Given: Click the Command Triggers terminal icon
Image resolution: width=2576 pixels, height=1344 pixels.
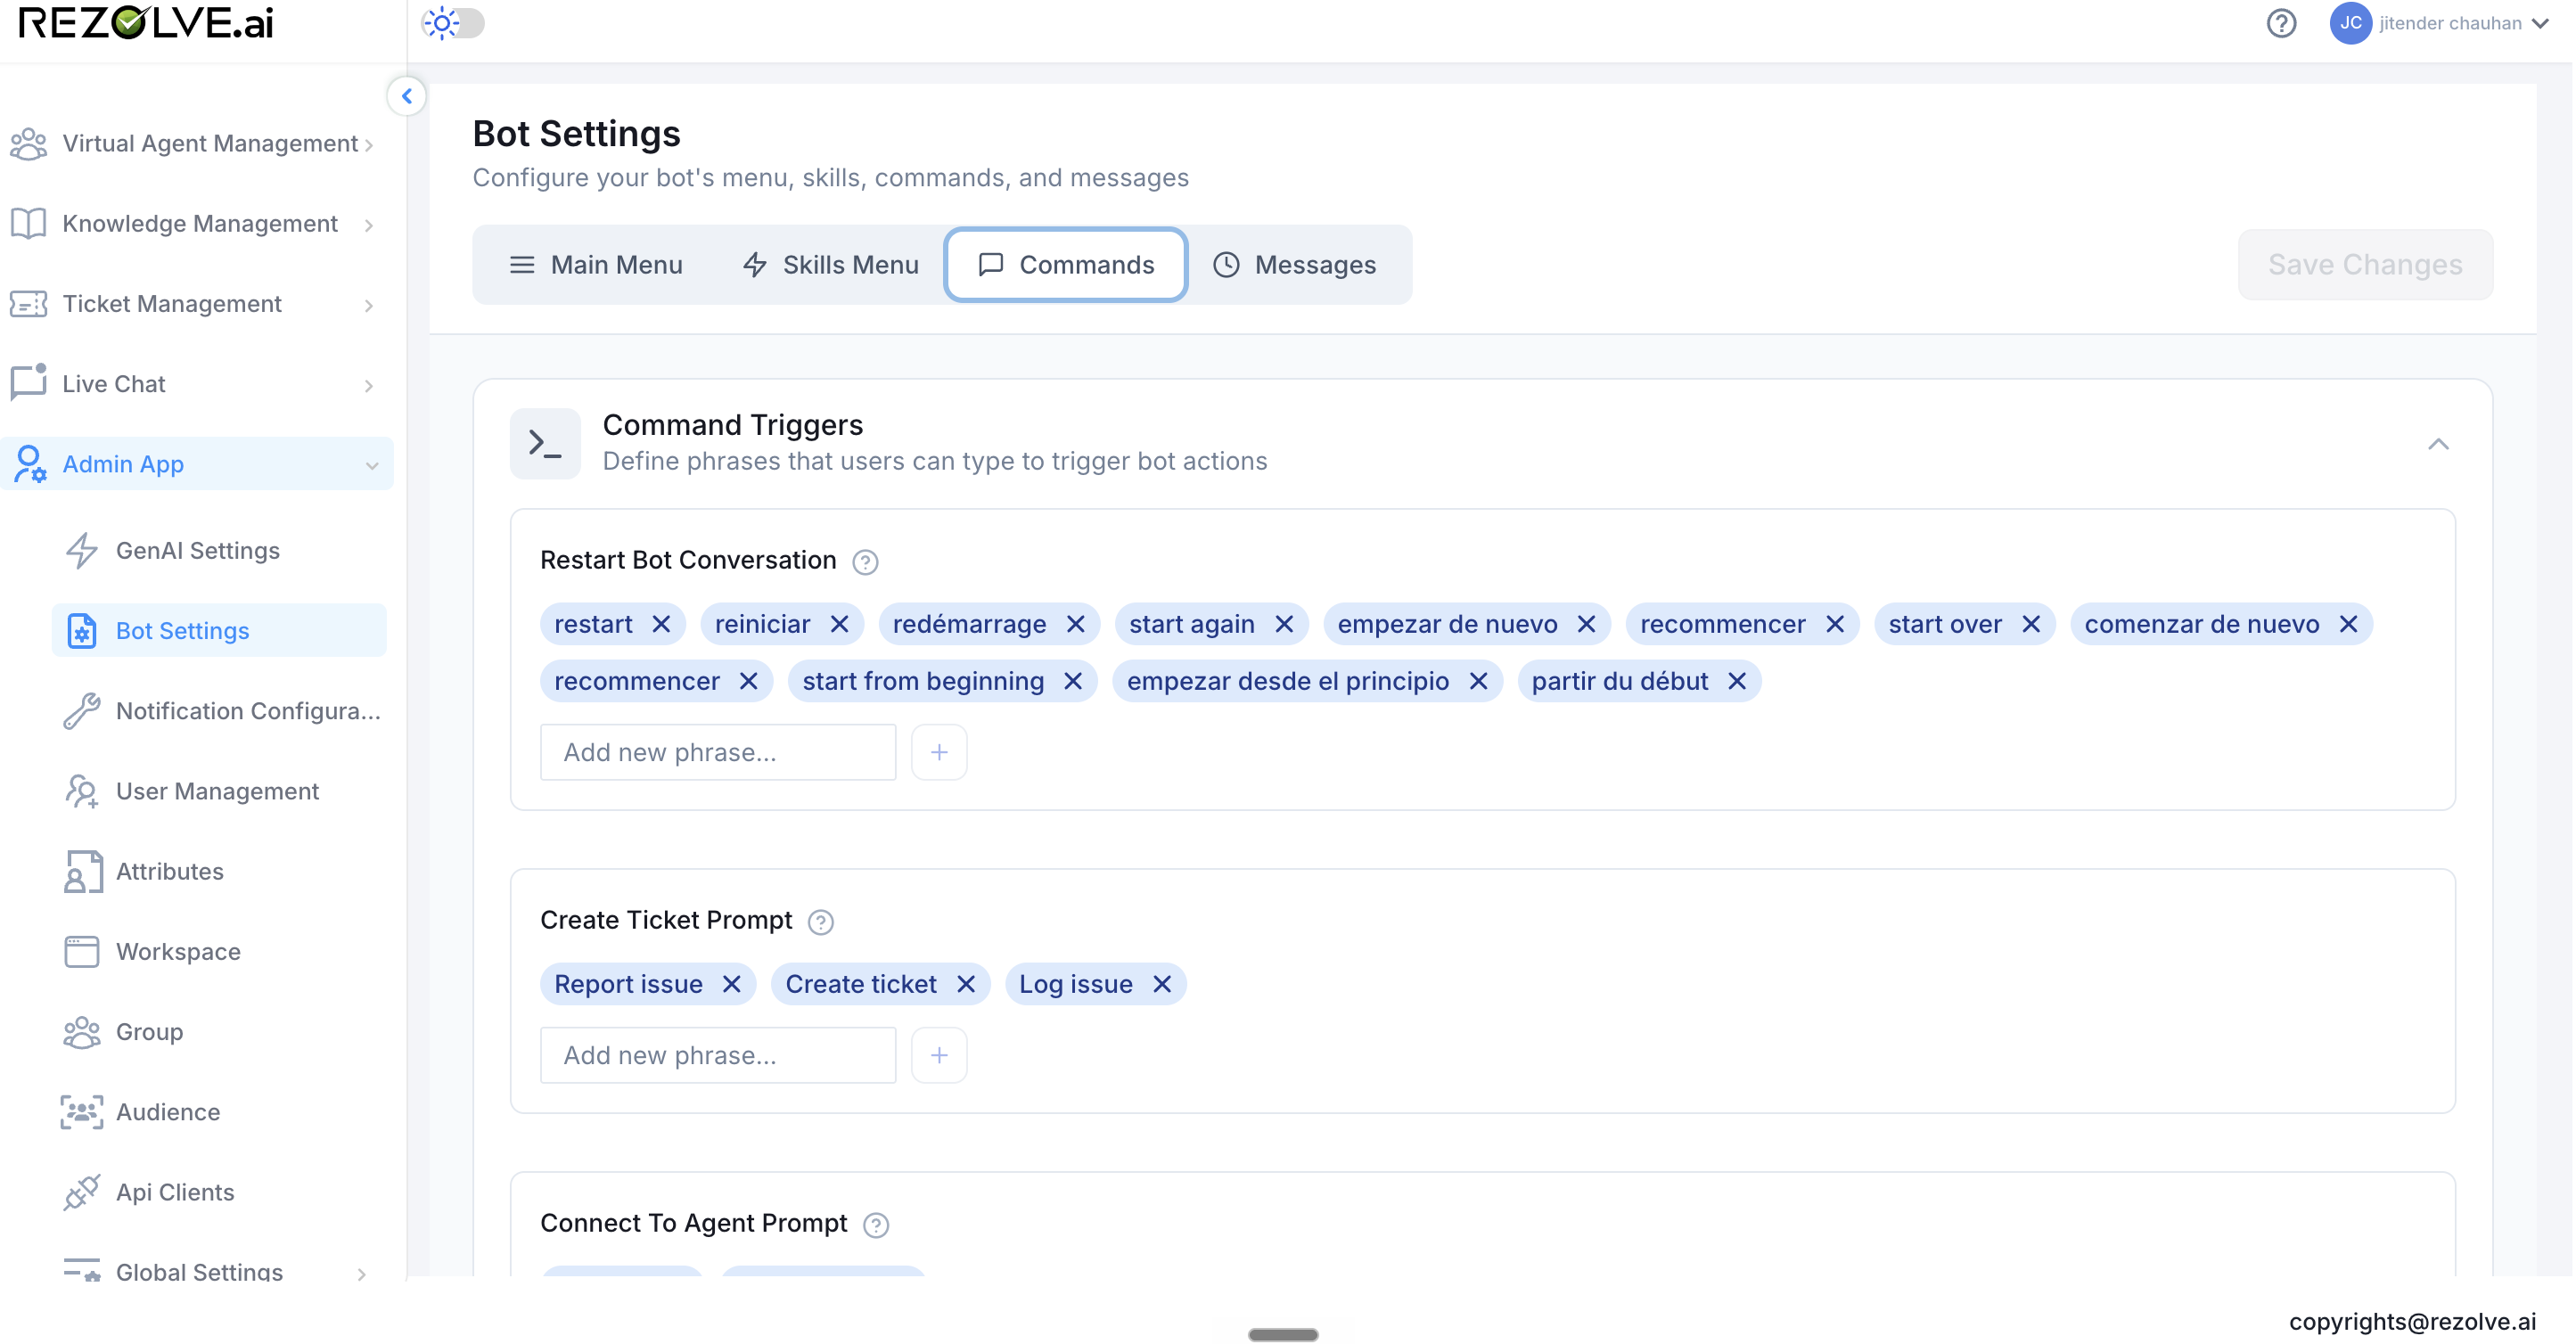Looking at the screenshot, I should pos(545,443).
